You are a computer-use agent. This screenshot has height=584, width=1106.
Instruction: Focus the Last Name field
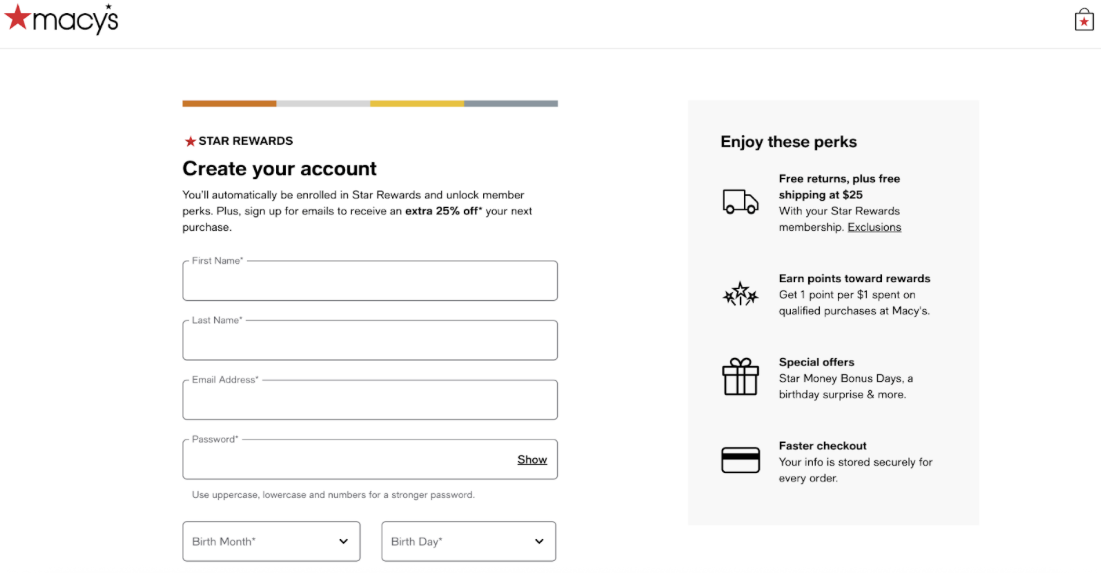click(369, 341)
